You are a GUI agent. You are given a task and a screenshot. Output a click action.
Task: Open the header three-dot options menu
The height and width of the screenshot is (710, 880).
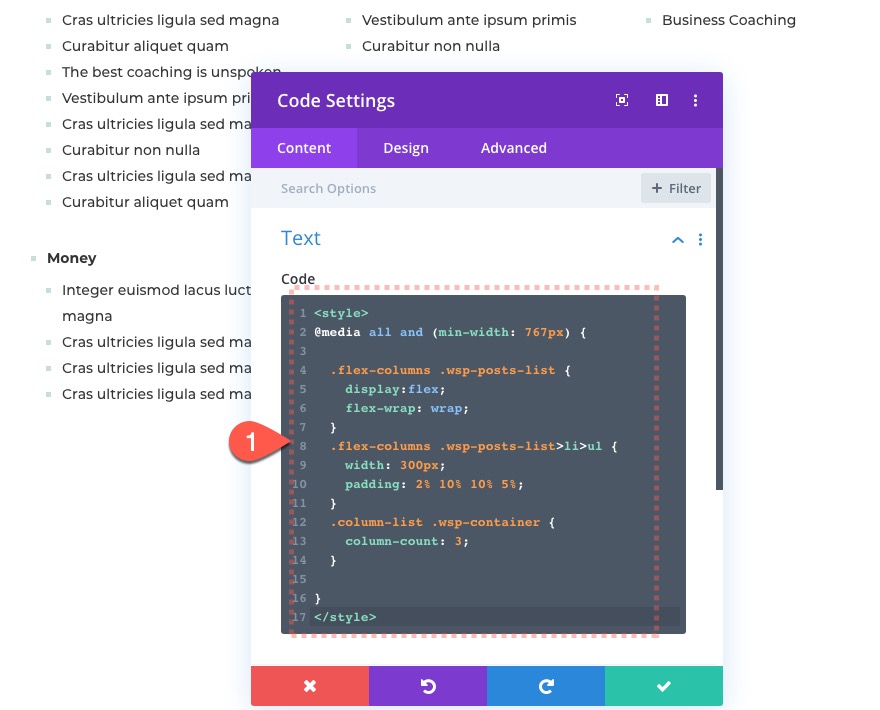[696, 100]
